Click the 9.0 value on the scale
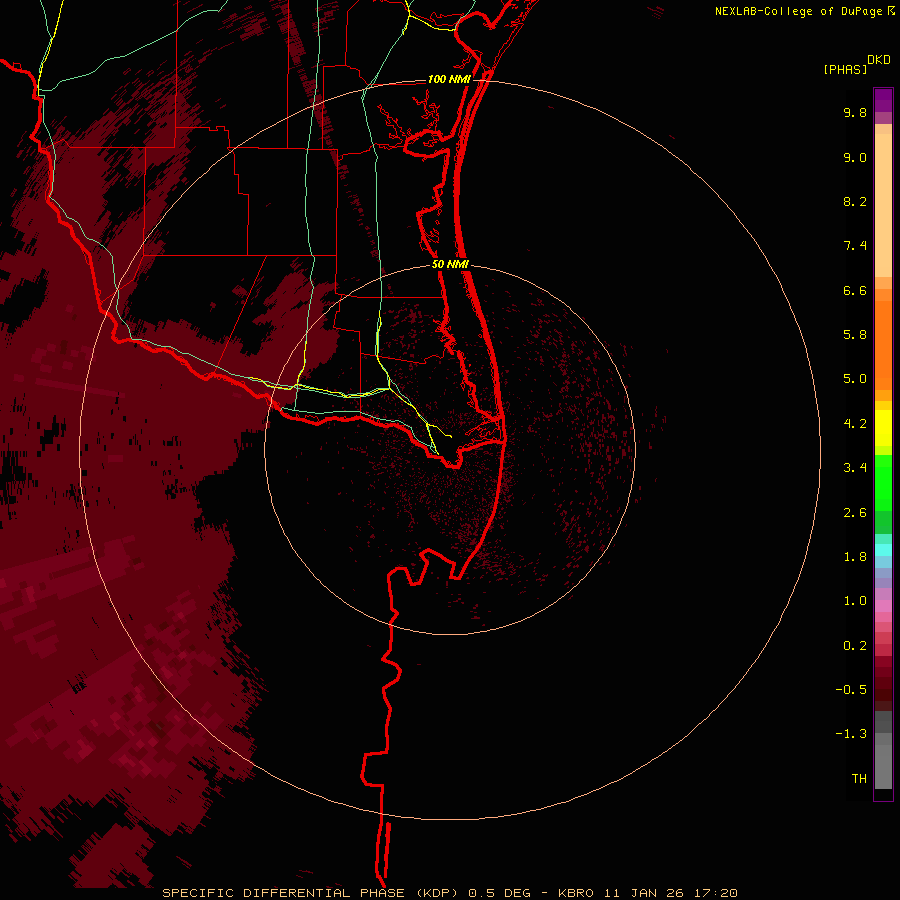The height and width of the screenshot is (900, 900). tap(855, 157)
